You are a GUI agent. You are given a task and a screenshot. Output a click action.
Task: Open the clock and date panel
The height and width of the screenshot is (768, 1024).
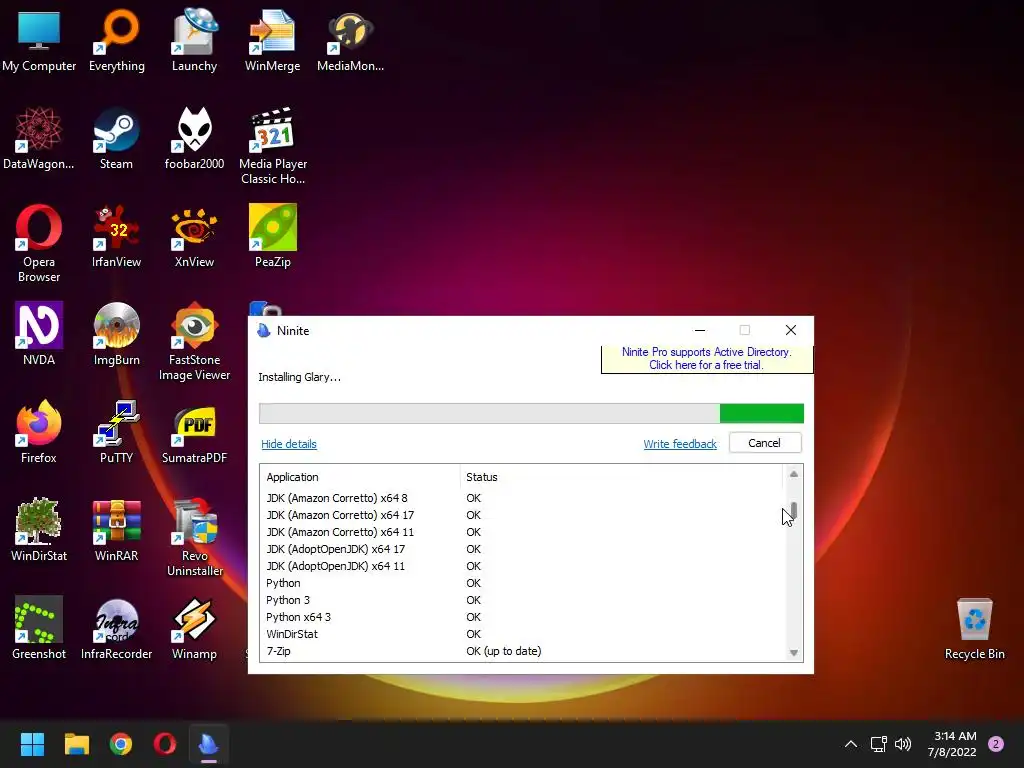point(952,744)
